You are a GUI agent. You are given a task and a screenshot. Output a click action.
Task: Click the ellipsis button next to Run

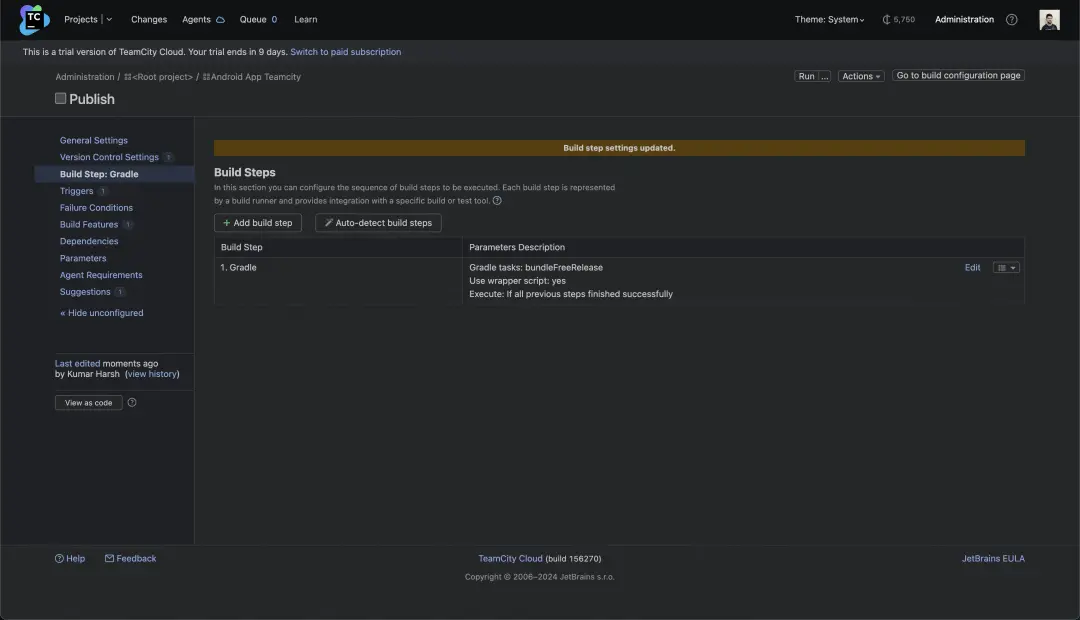[x=825, y=76]
